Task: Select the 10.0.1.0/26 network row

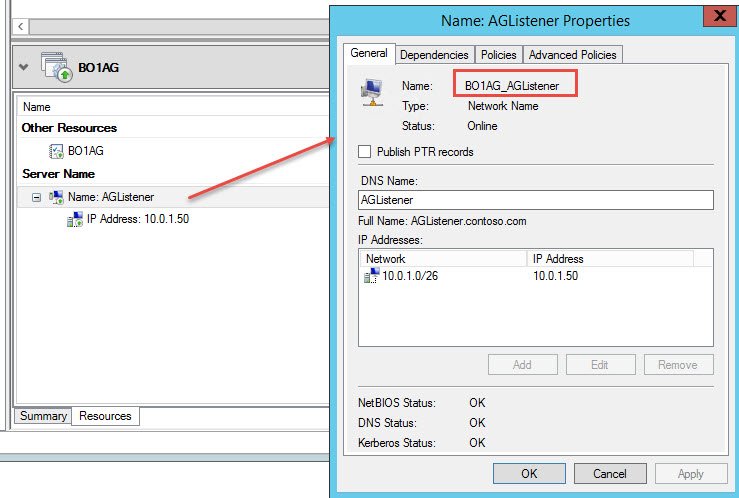Action: pyautogui.click(x=535, y=276)
